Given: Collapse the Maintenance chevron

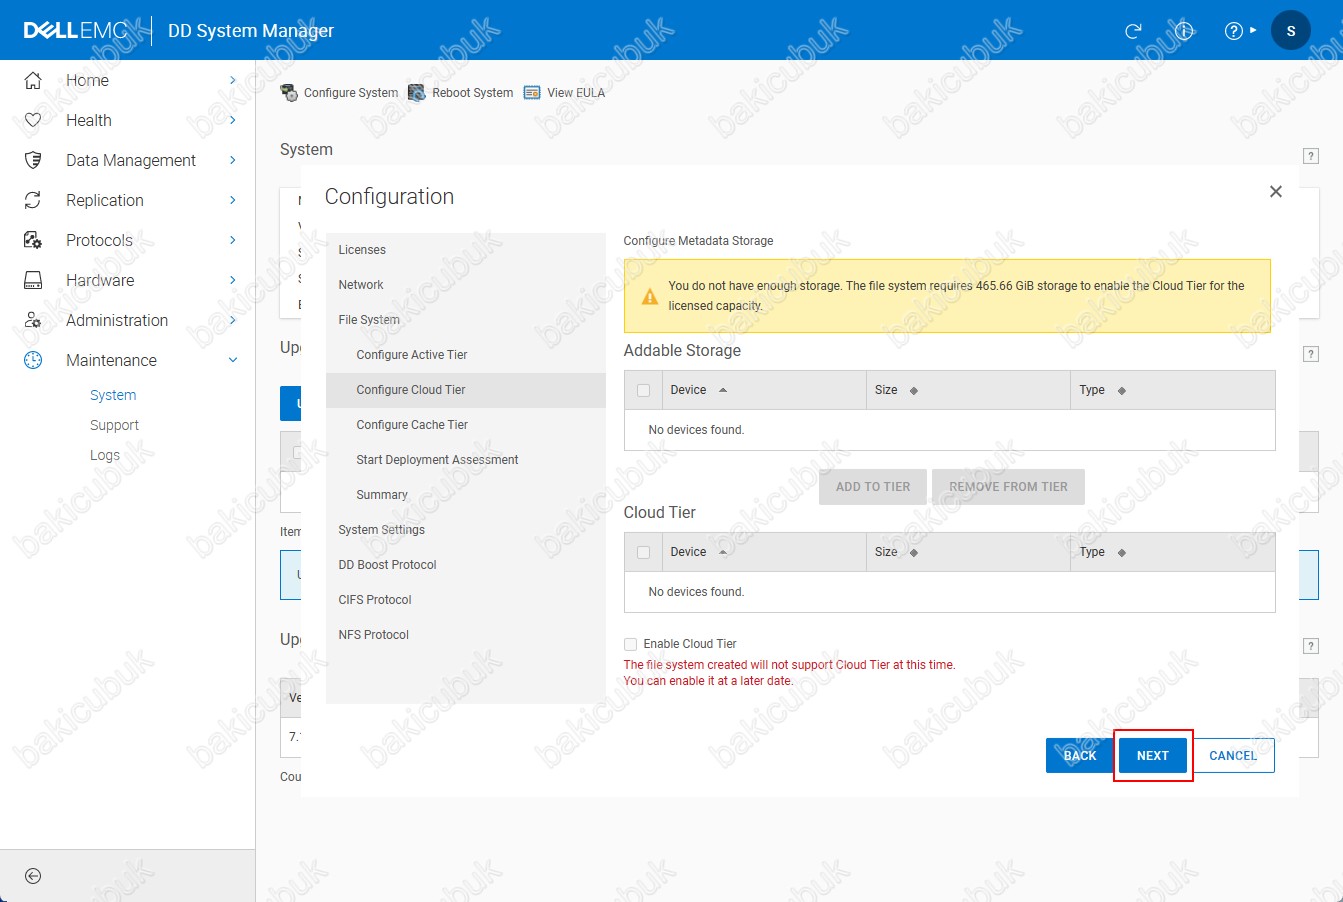Looking at the screenshot, I should point(233,360).
